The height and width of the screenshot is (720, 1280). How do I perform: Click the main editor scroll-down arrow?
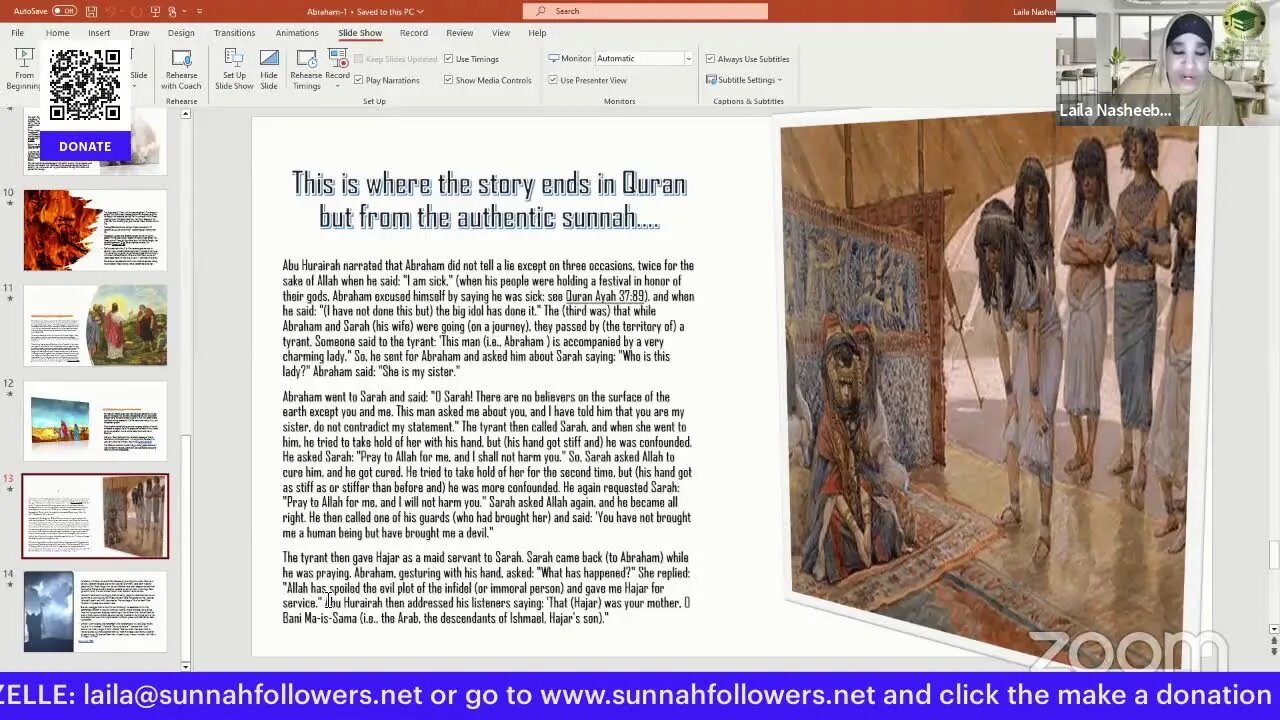tap(1273, 630)
